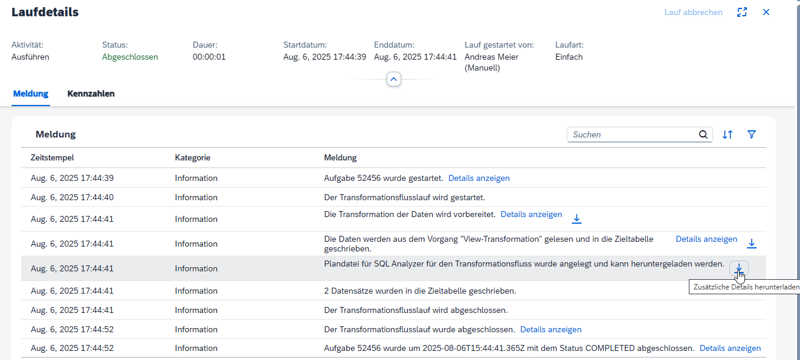Click the sort messages icon

click(x=728, y=135)
